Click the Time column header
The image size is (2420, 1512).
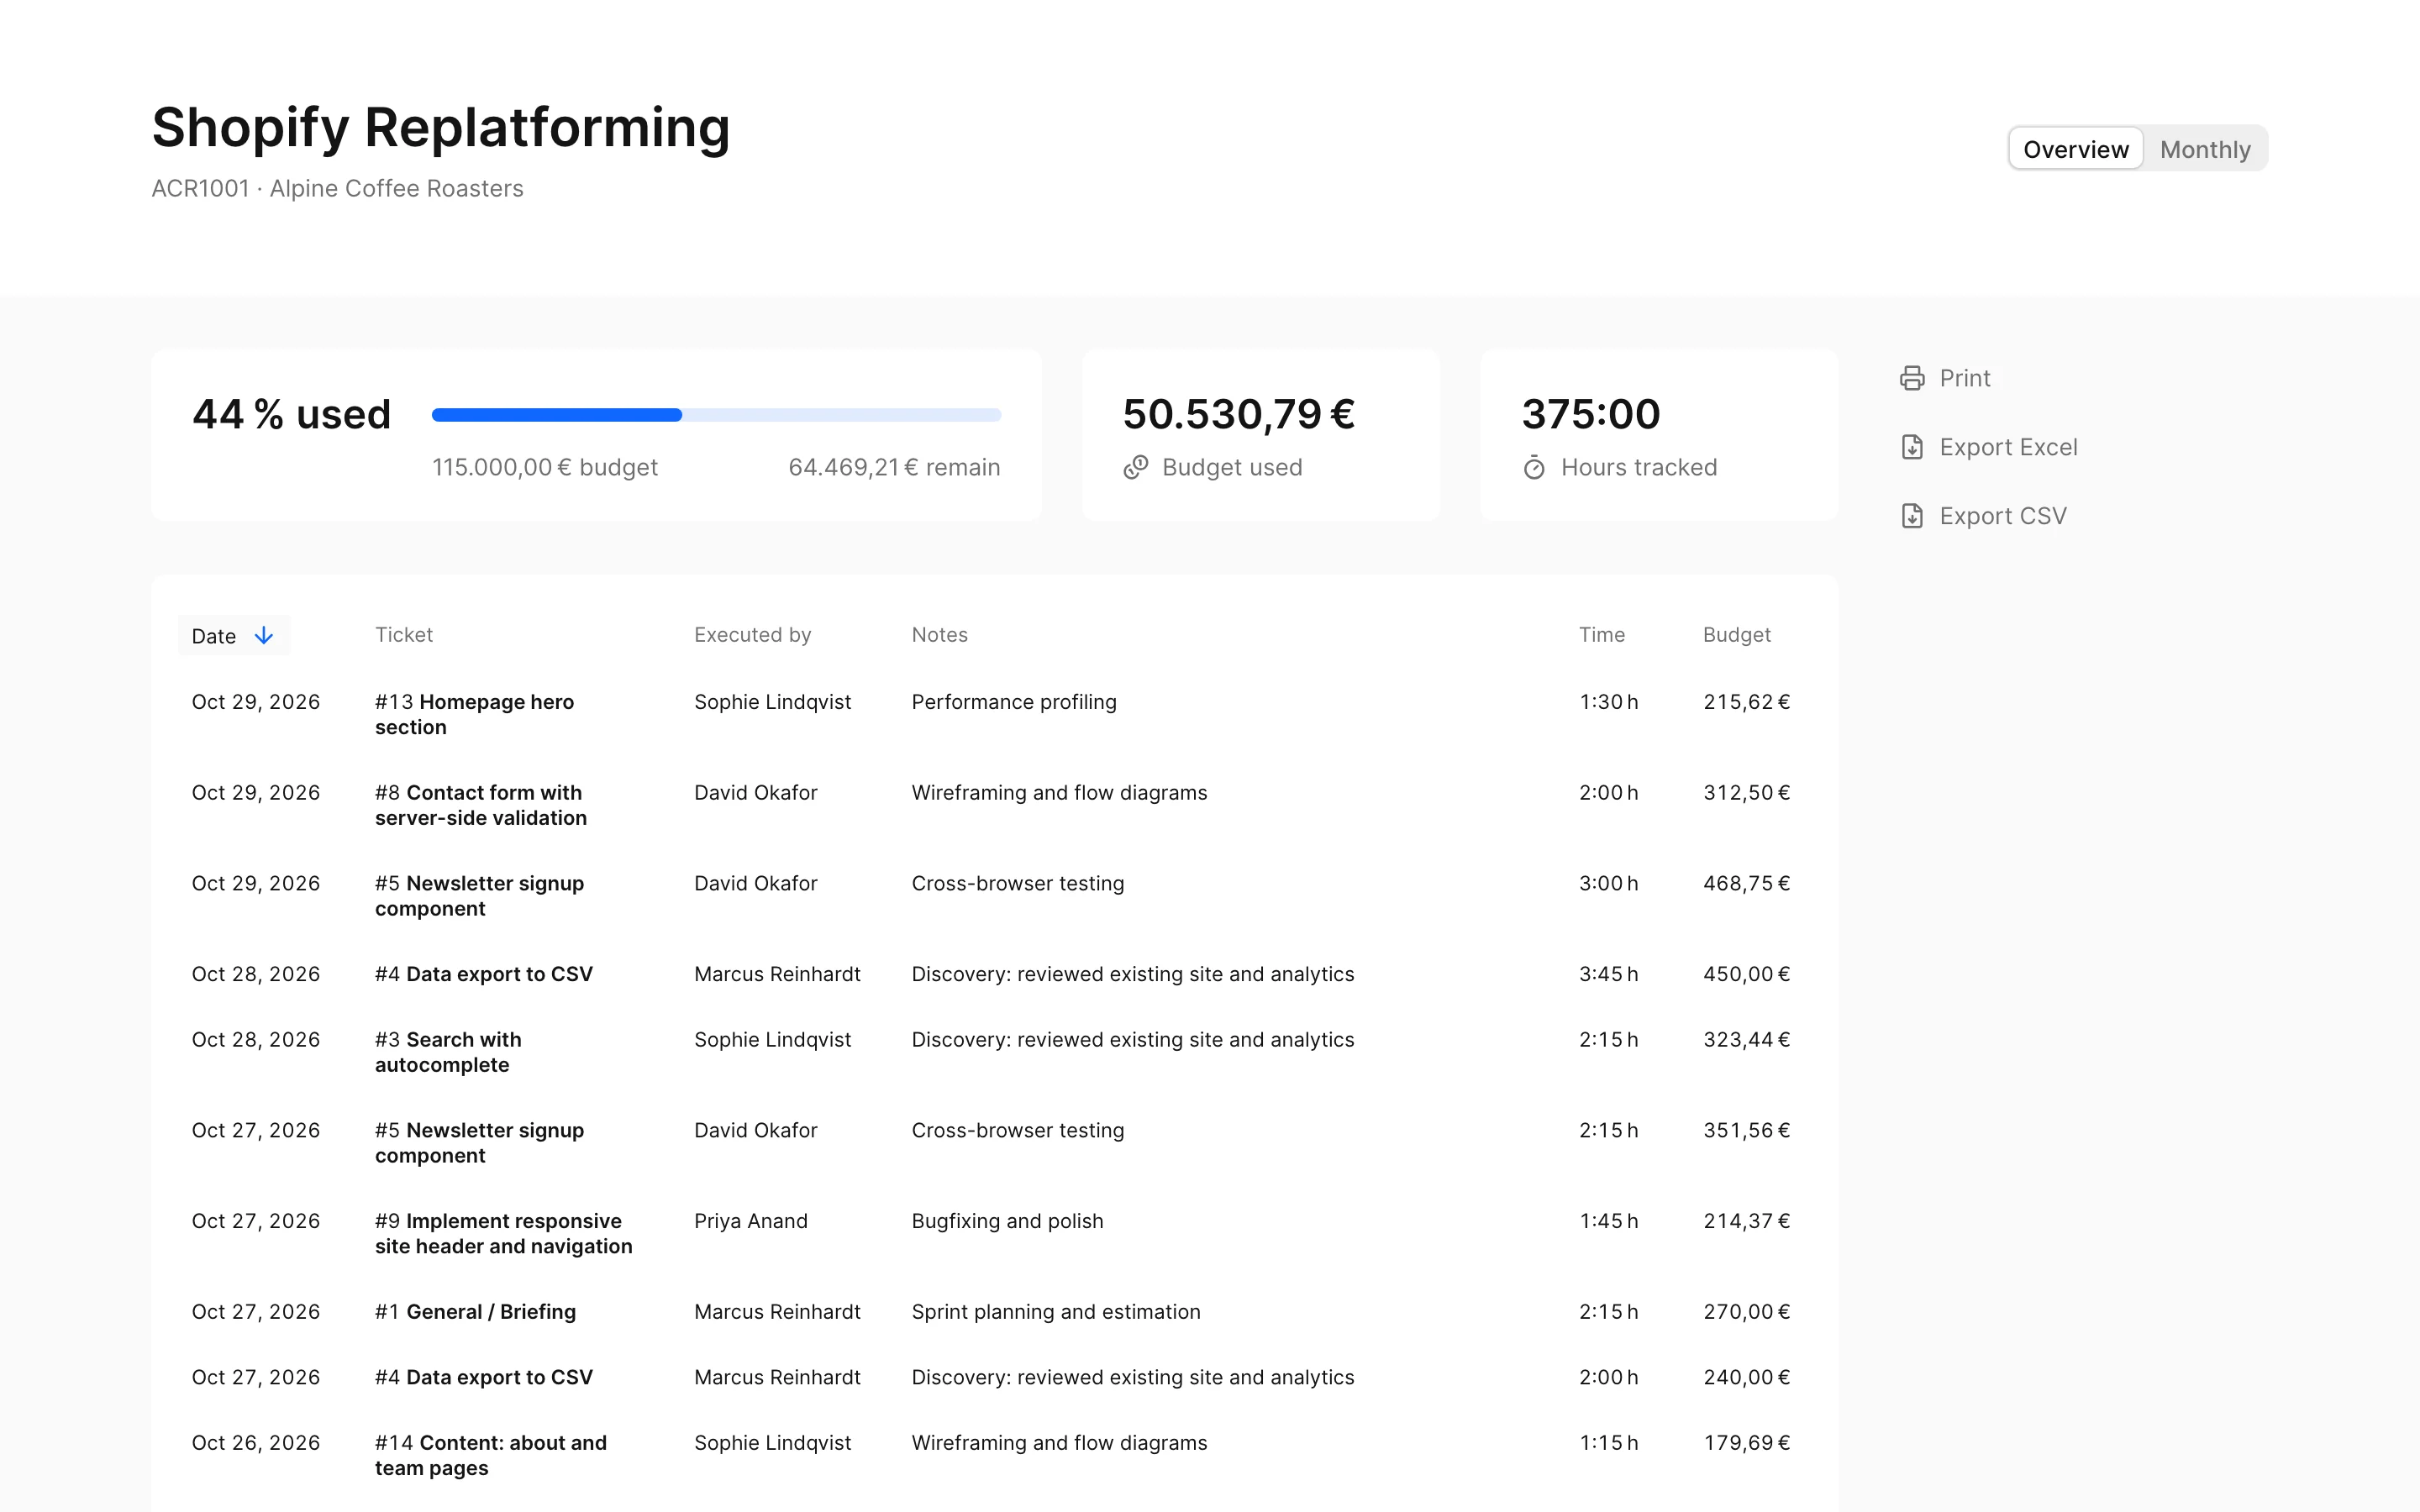pyautogui.click(x=1602, y=635)
